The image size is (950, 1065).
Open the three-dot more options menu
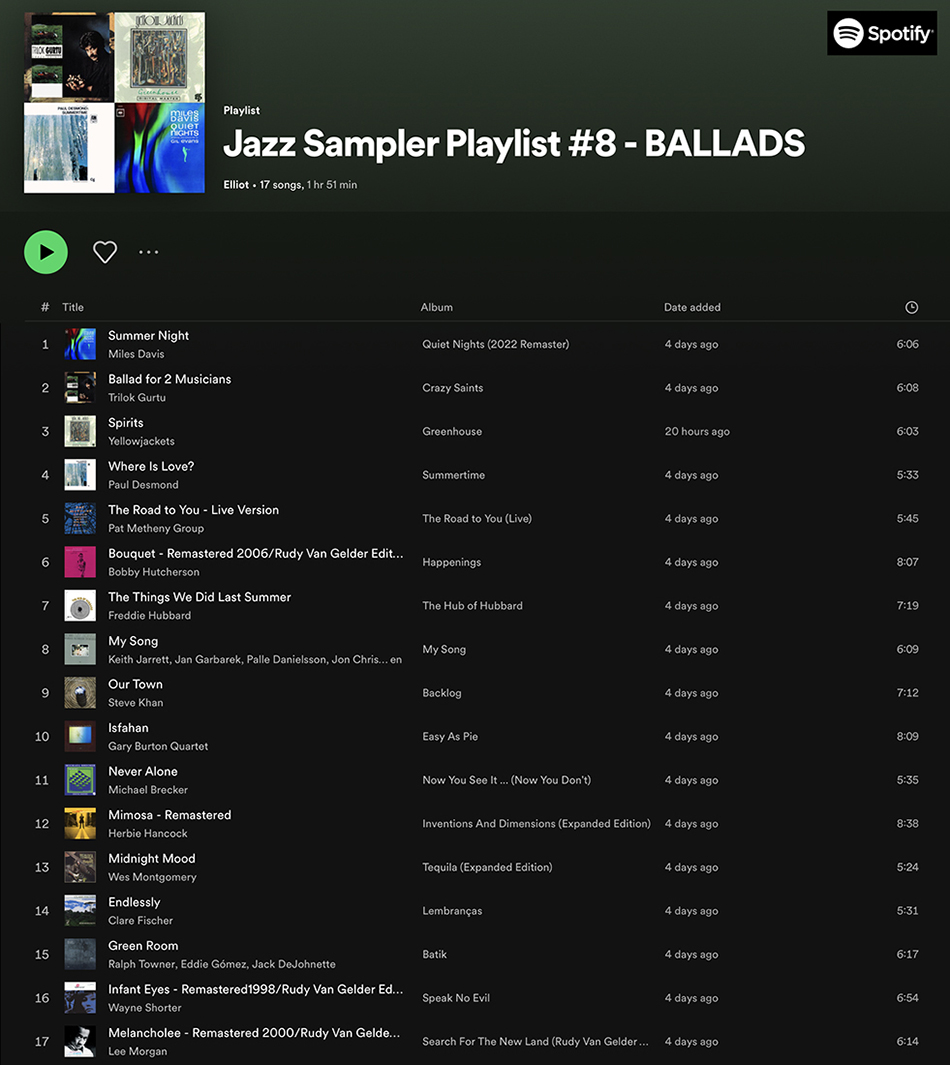(x=149, y=252)
